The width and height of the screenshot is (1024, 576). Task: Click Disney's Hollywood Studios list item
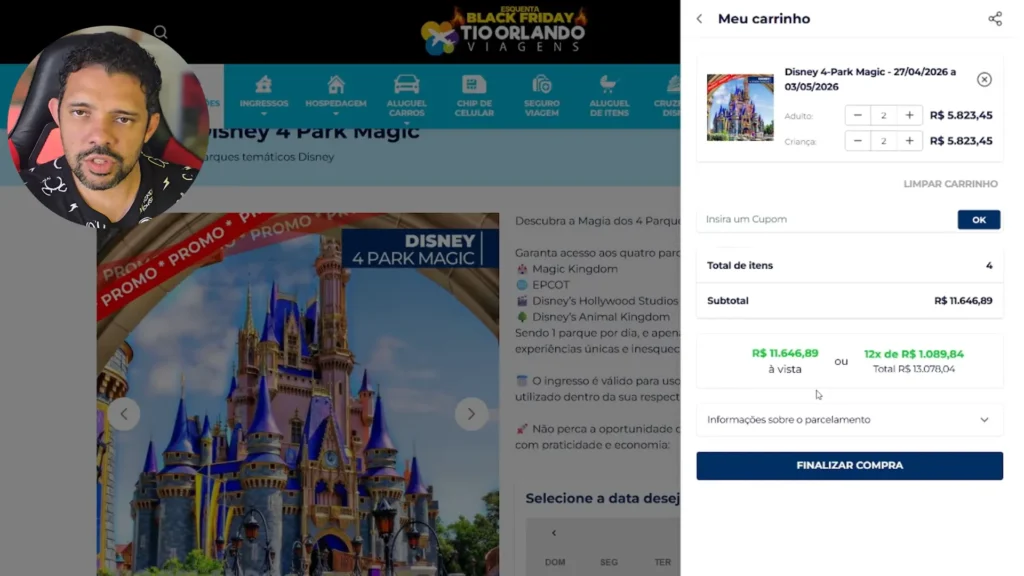point(597,301)
